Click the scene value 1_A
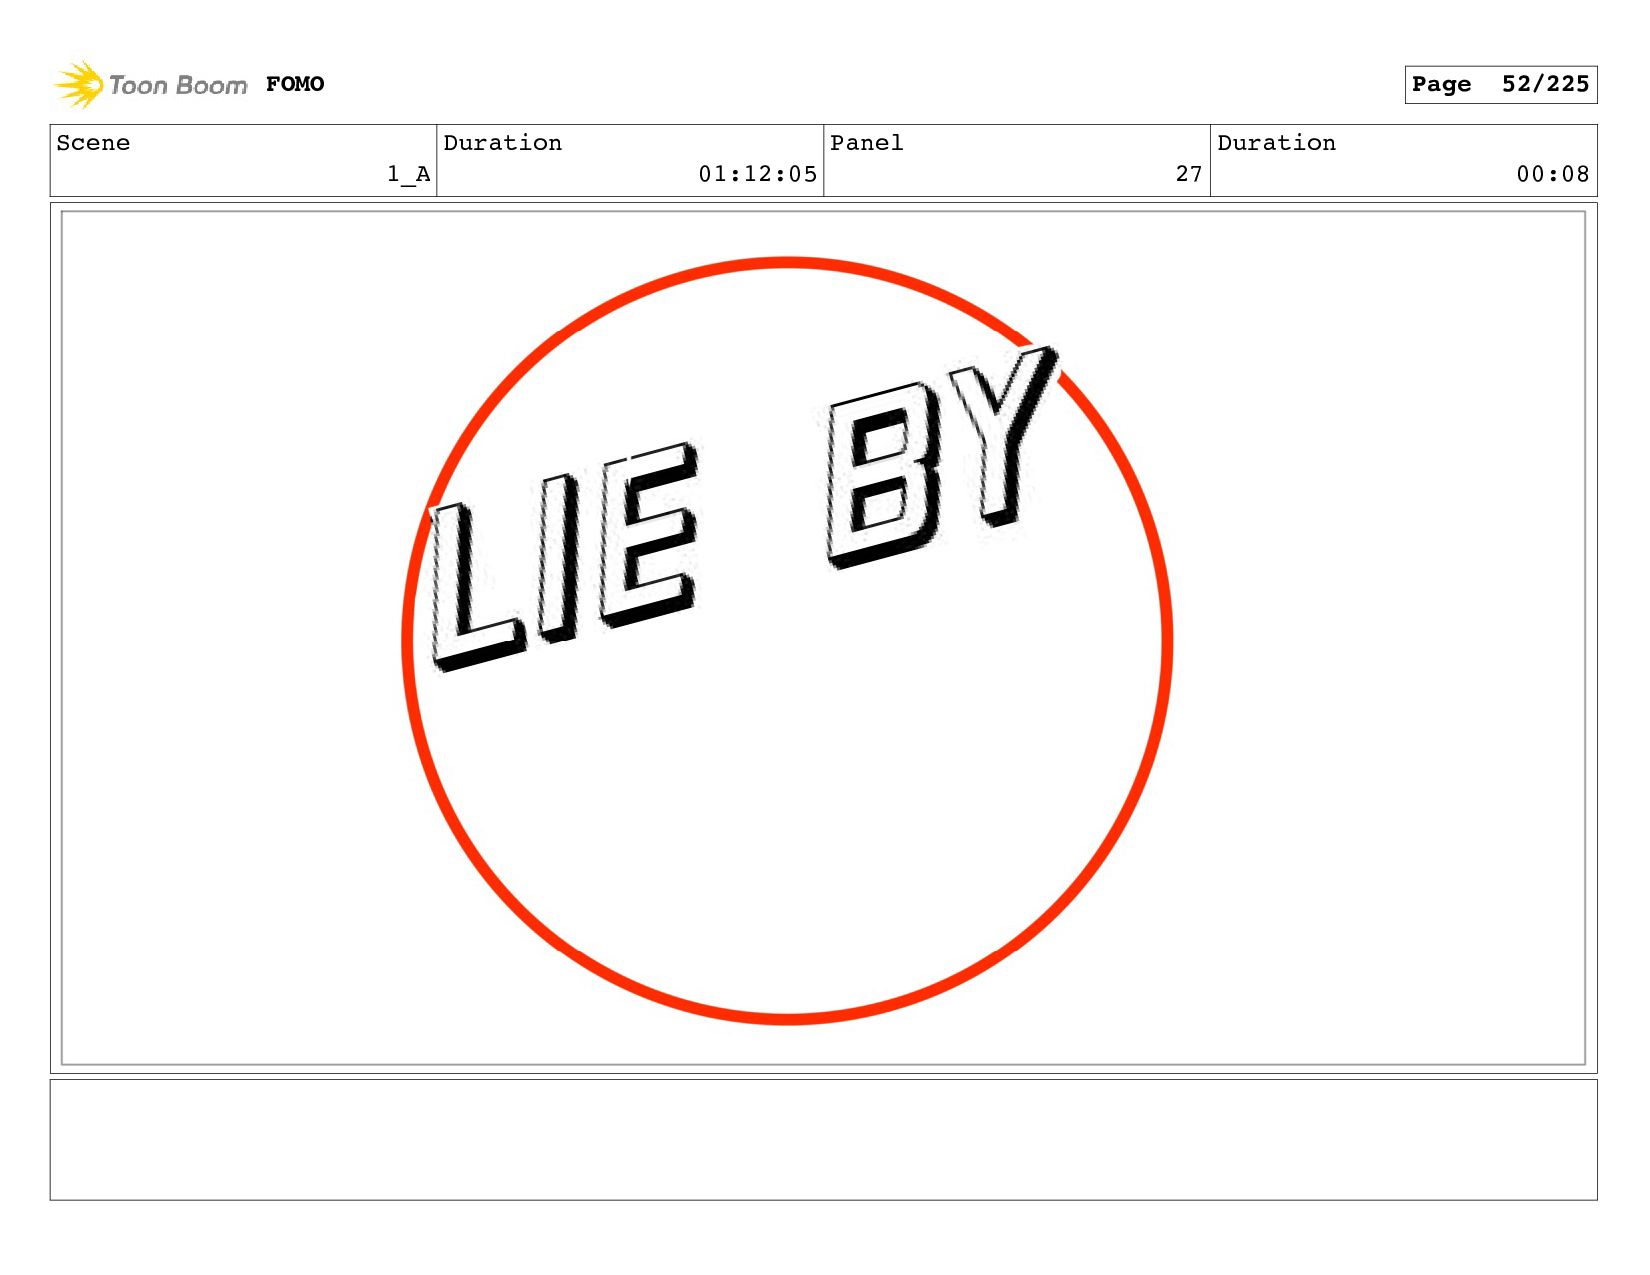This screenshot has height=1275, width=1650. point(409,174)
